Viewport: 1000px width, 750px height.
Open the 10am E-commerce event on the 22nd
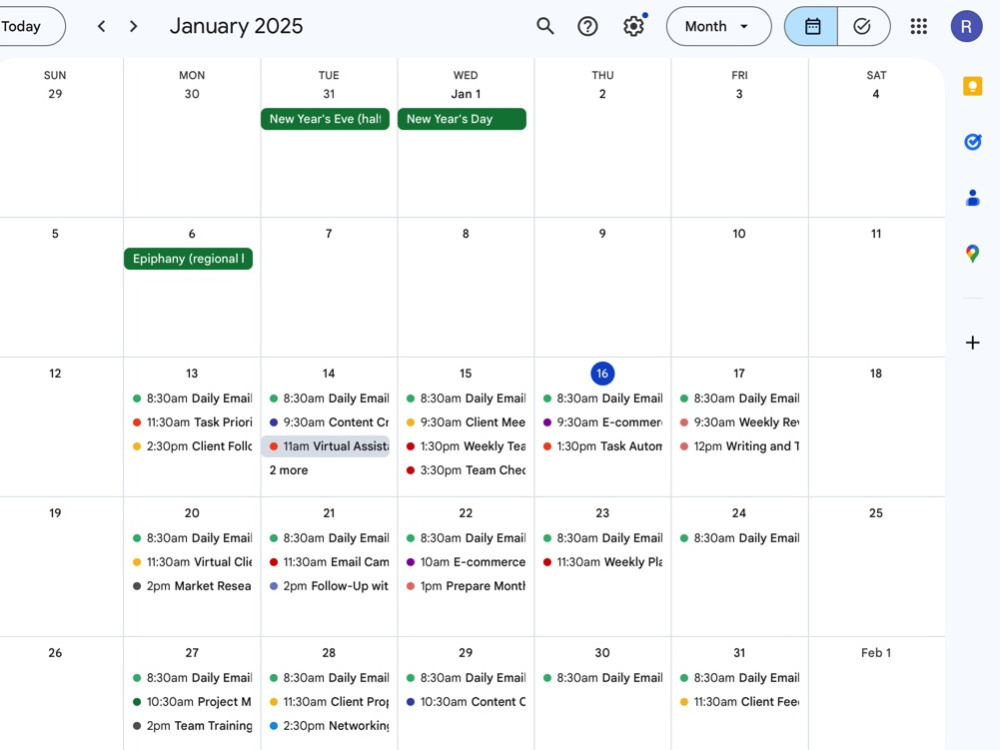pos(466,562)
